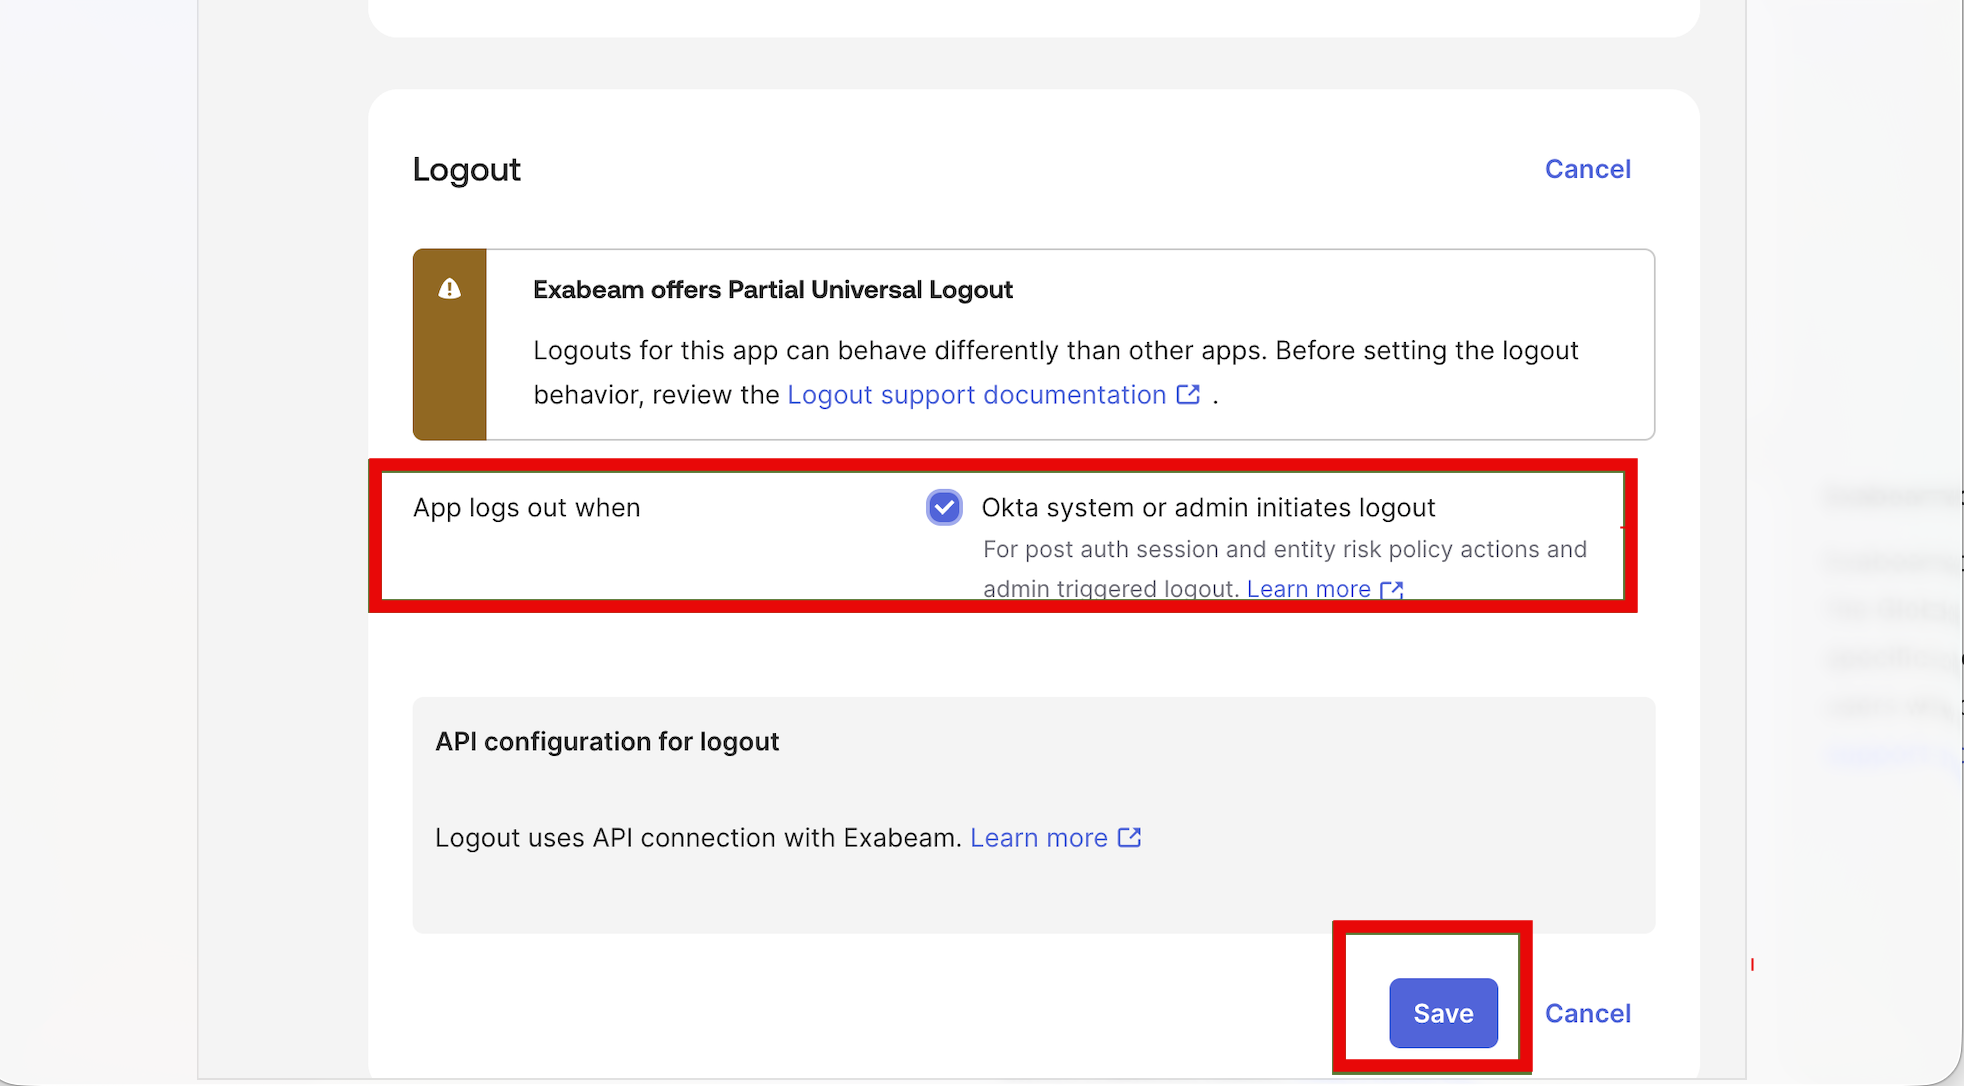Click the checkmark icon inside the blue checkbox
The width and height of the screenshot is (1964, 1086).
coord(943,507)
